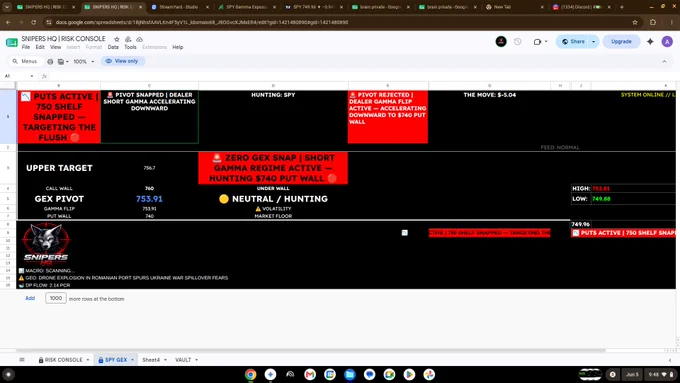680x383 pixels.
Task: Open the Edit menu
Action: click(40, 47)
